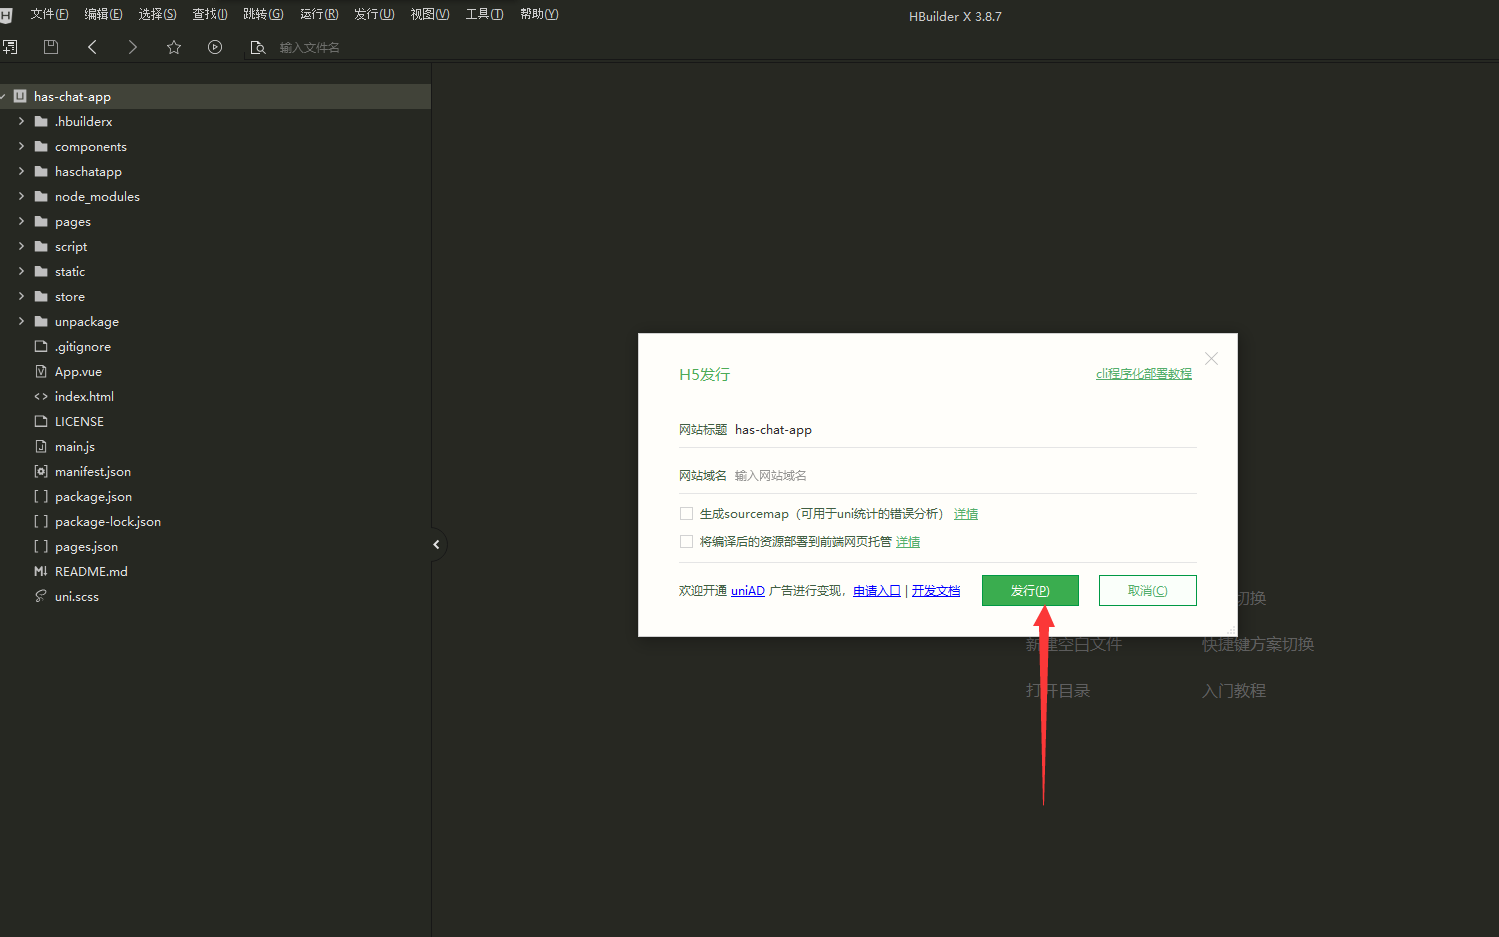Open the 跳转(G) menu
The image size is (1499, 937).
tap(263, 14)
